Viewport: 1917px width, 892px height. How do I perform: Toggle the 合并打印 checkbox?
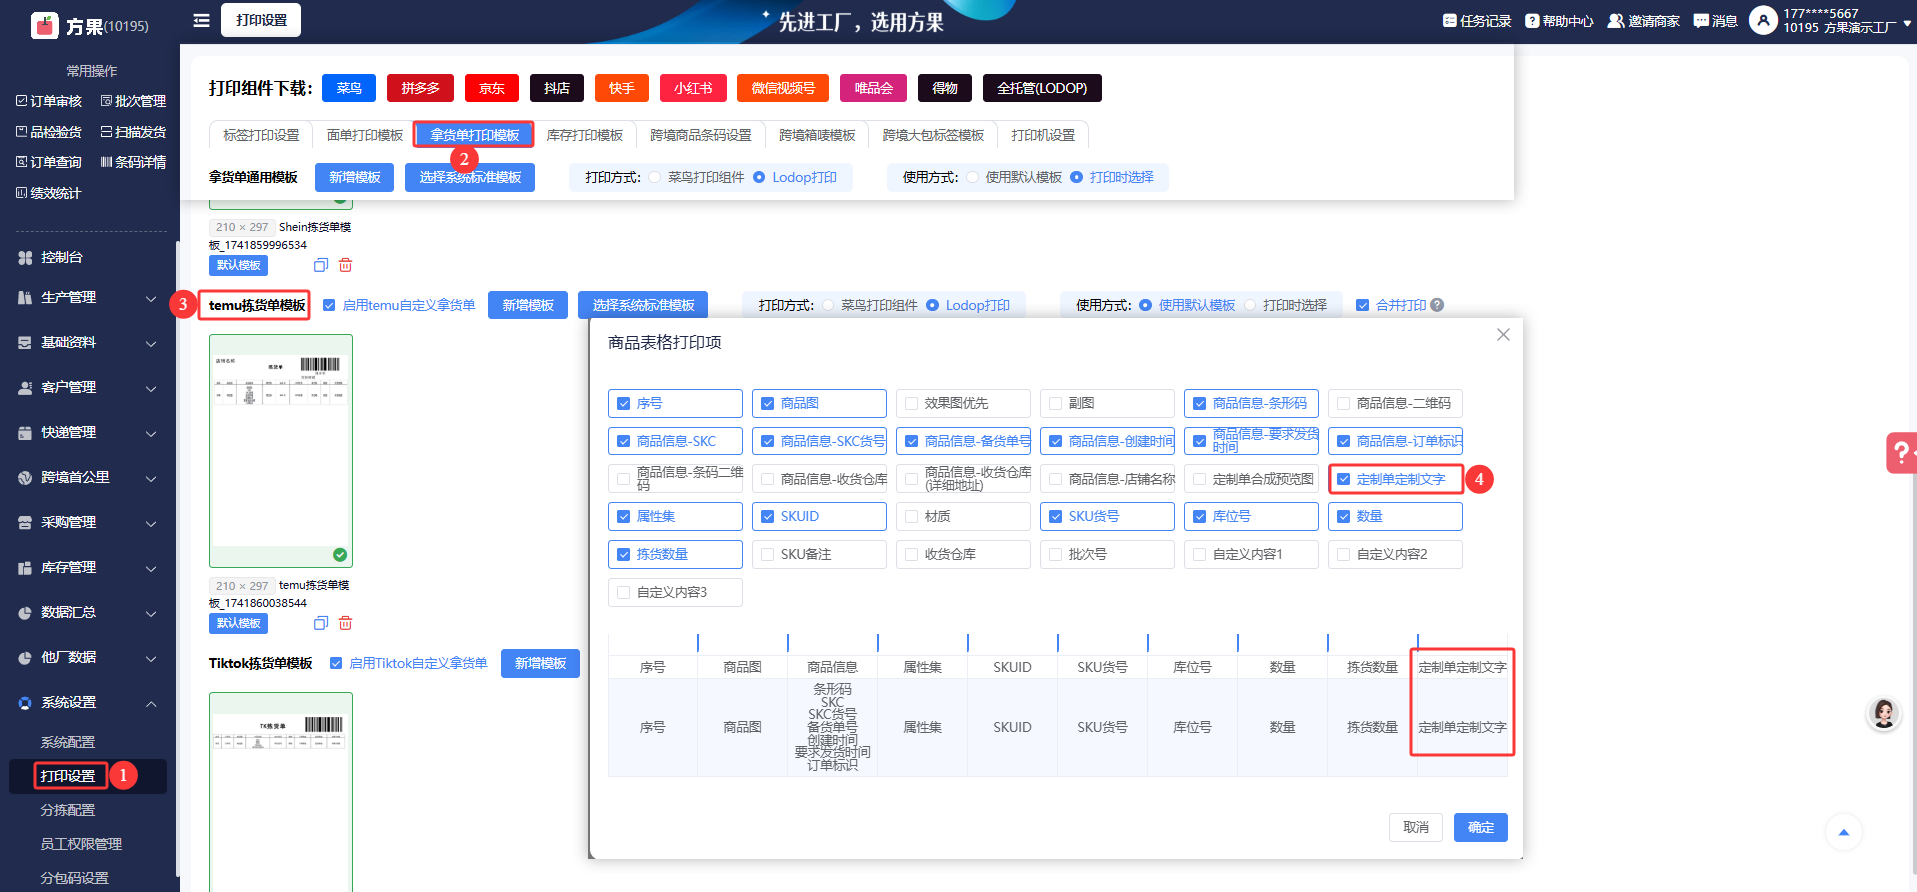(1362, 305)
